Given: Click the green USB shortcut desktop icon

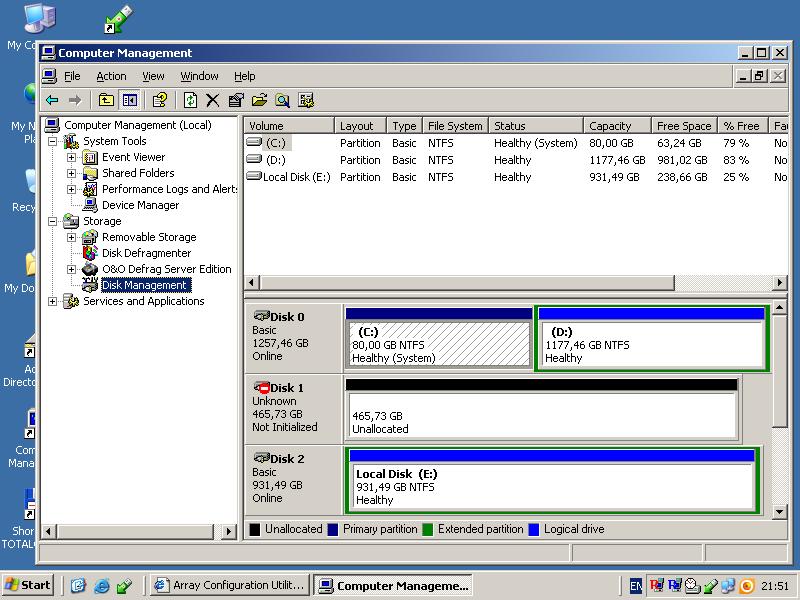Looking at the screenshot, I should tap(119, 19).
